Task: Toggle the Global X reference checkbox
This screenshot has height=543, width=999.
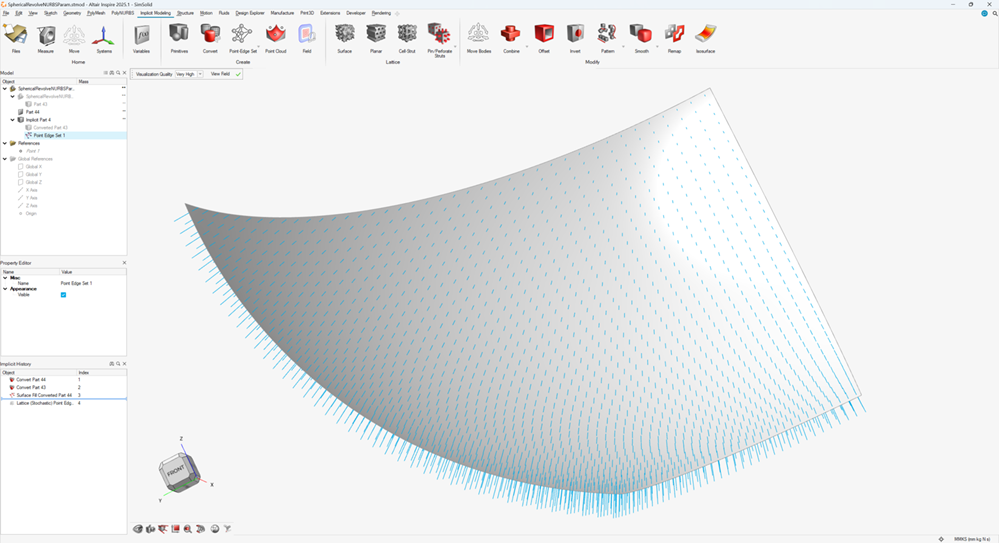Action: (x=21, y=167)
